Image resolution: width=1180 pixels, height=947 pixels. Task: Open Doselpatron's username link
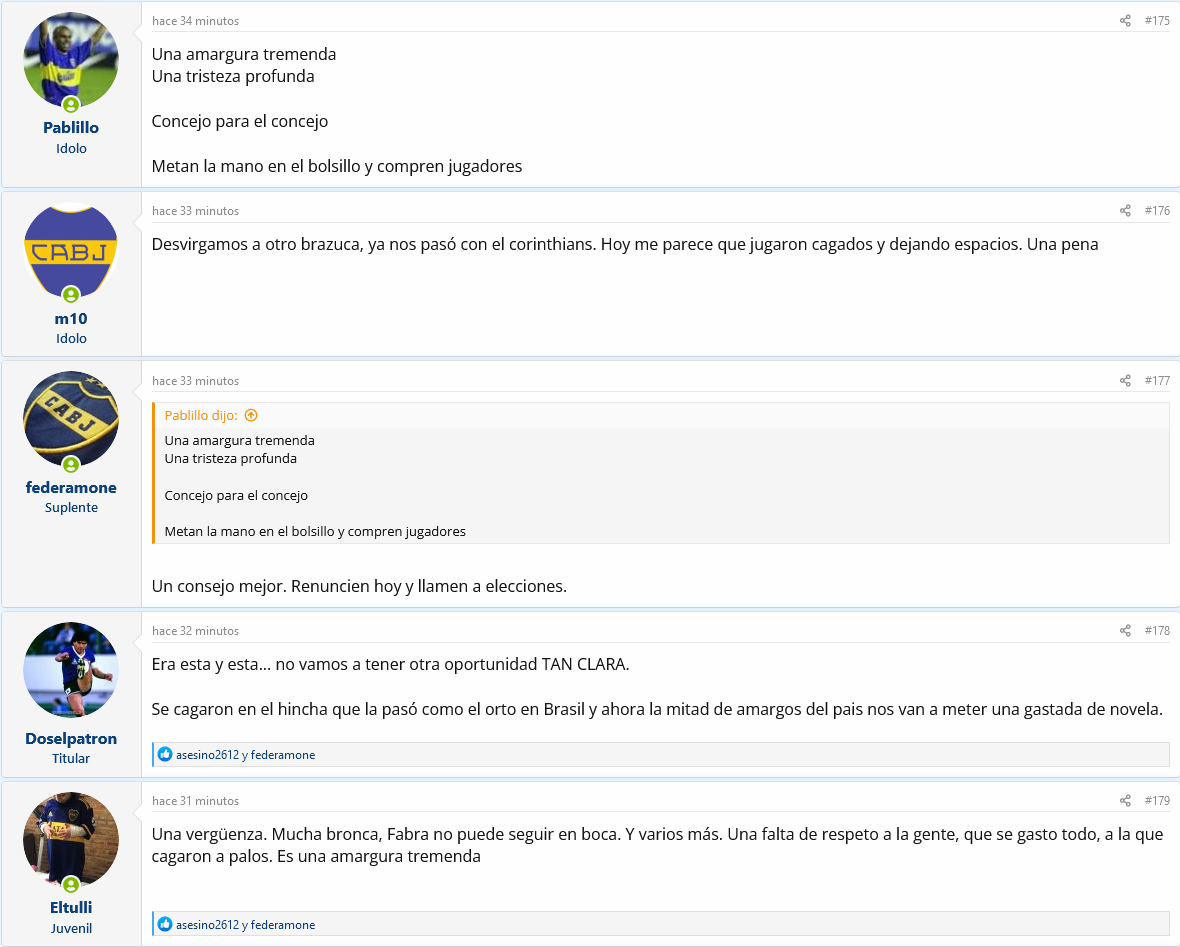pos(71,738)
